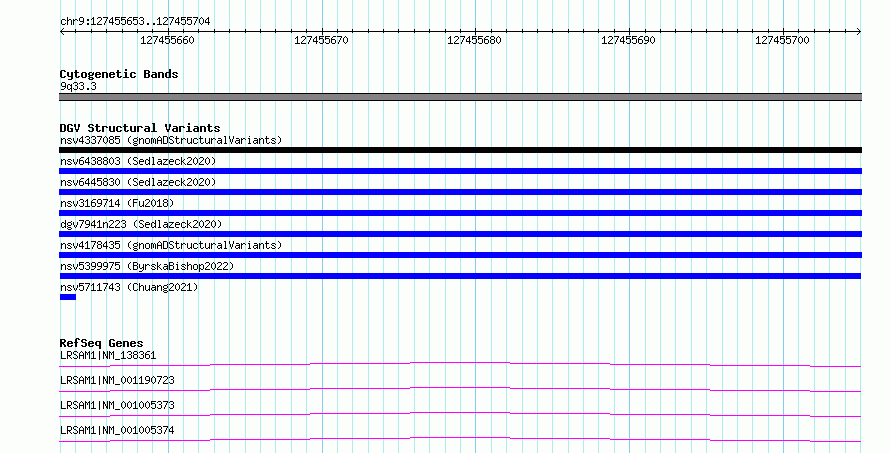Click the black nsv4337085 variant bar
The height and width of the screenshot is (453, 890).
pyautogui.click(x=460, y=150)
